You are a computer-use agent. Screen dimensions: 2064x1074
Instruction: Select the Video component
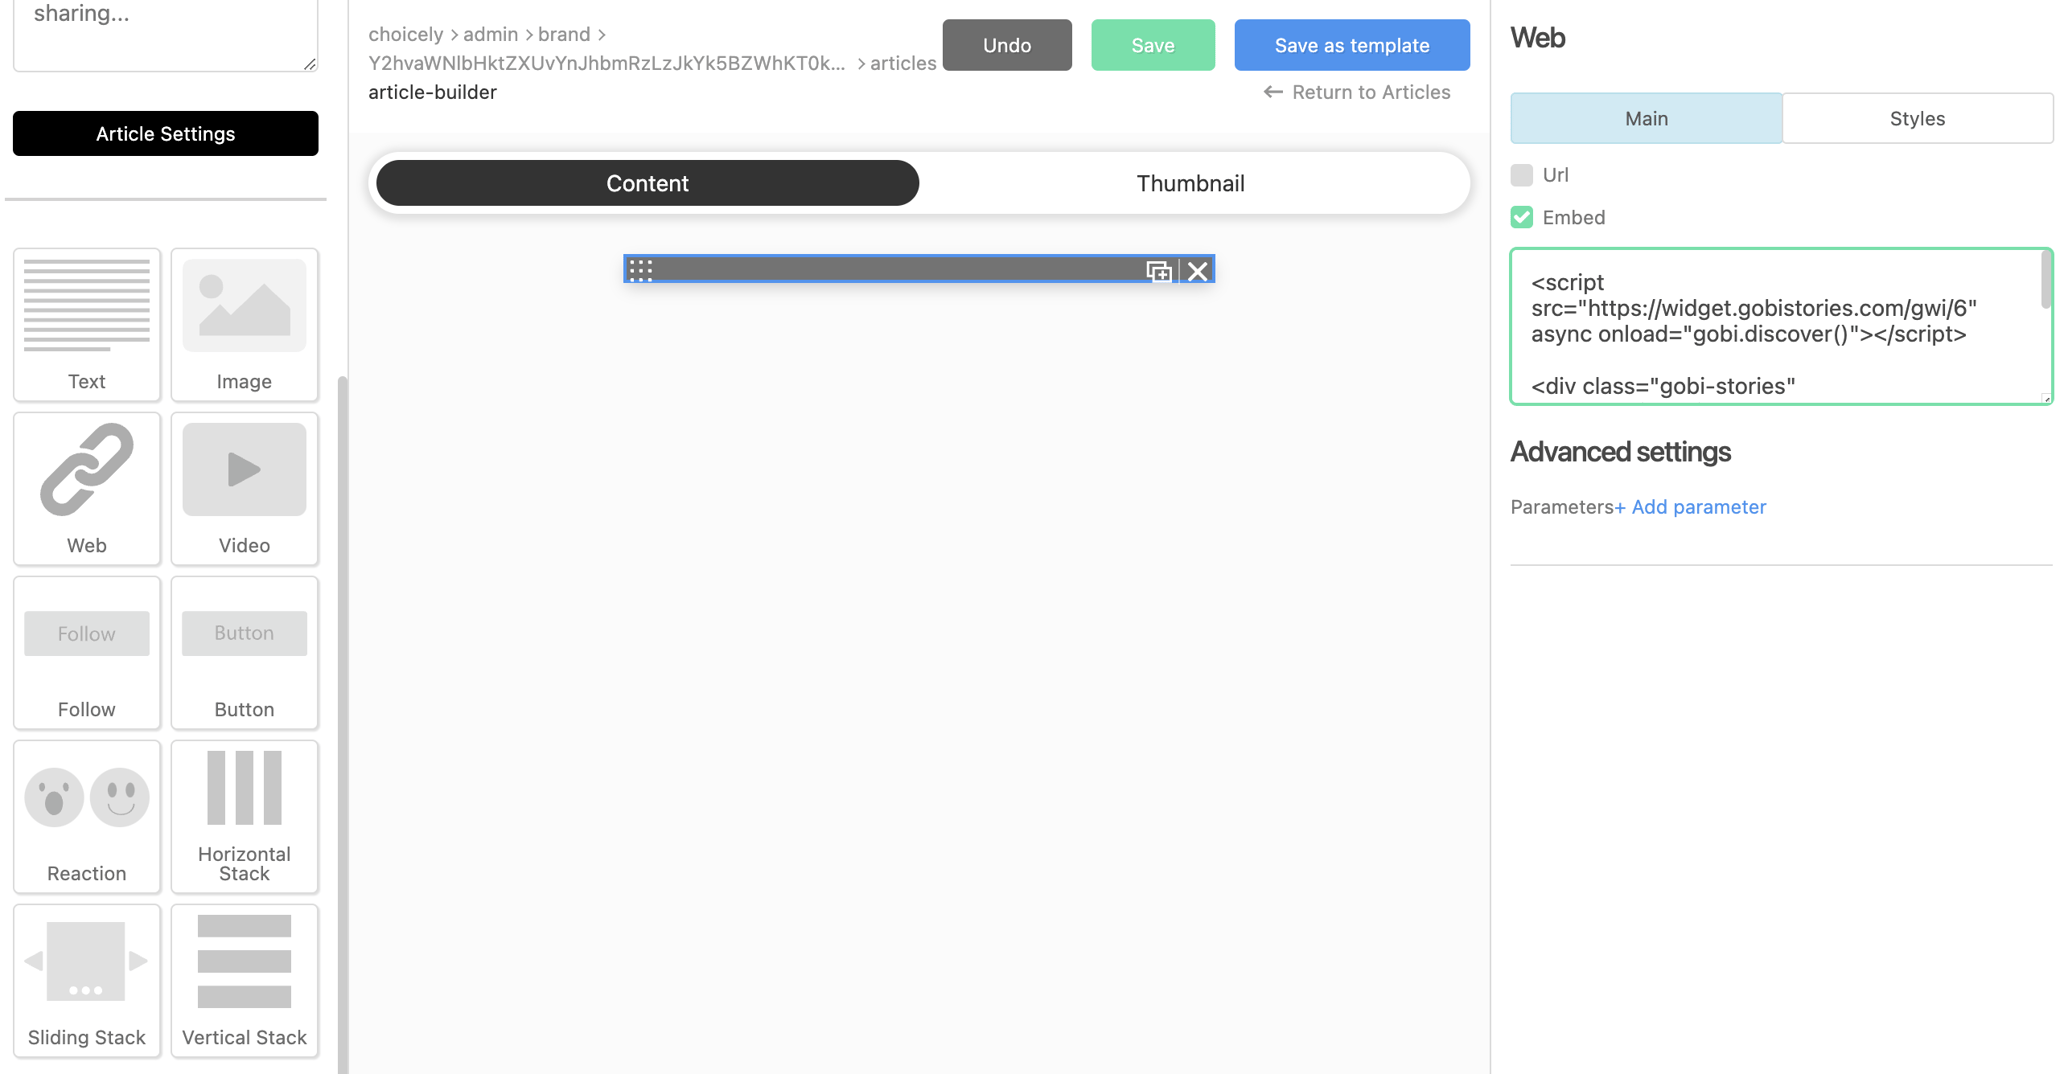click(244, 488)
